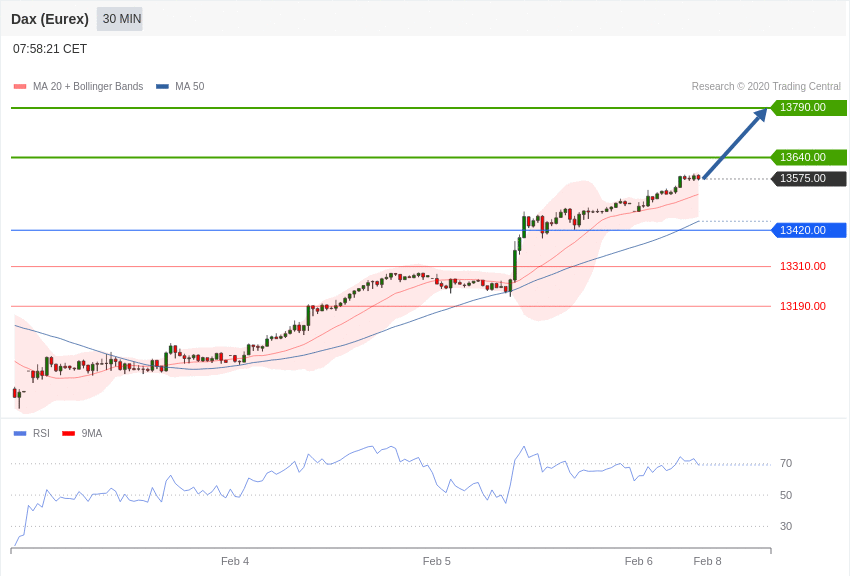Click the 30 MIN timeframe badge
850x576 pixels.
120,19
